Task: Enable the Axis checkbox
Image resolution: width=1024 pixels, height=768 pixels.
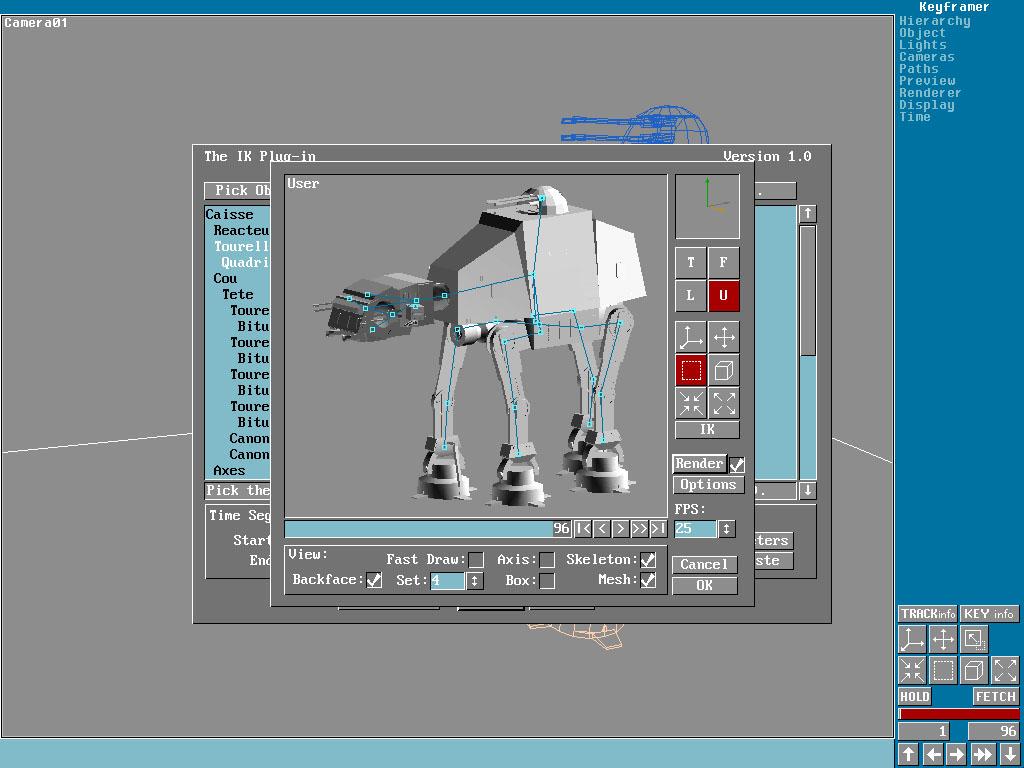Action: point(547,560)
